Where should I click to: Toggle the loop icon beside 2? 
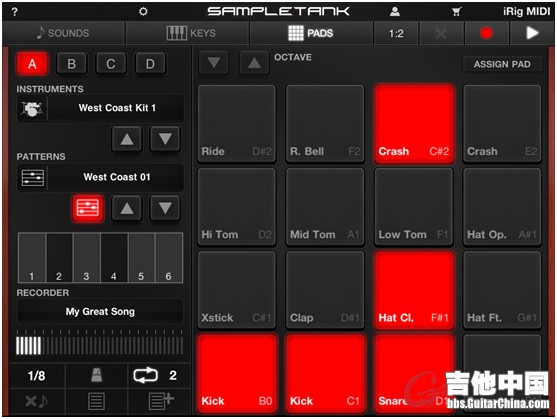pyautogui.click(x=145, y=375)
